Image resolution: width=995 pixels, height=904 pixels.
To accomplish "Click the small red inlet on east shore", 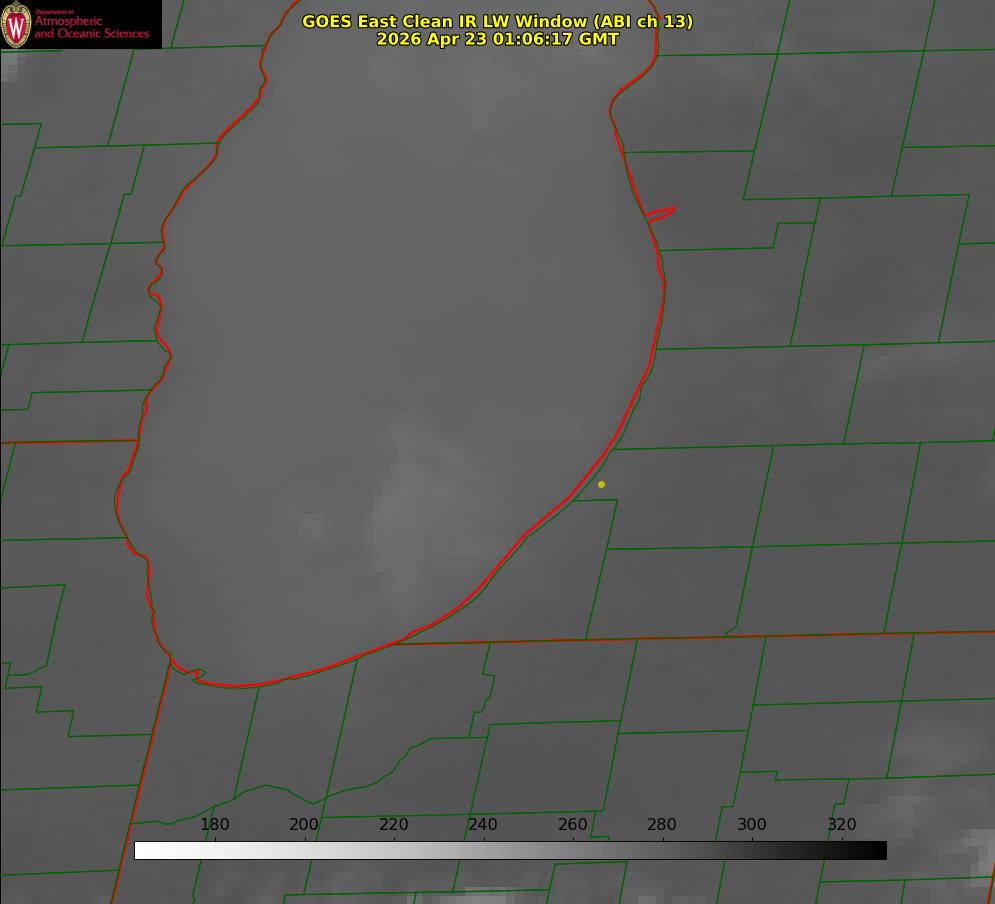I will 660,214.
